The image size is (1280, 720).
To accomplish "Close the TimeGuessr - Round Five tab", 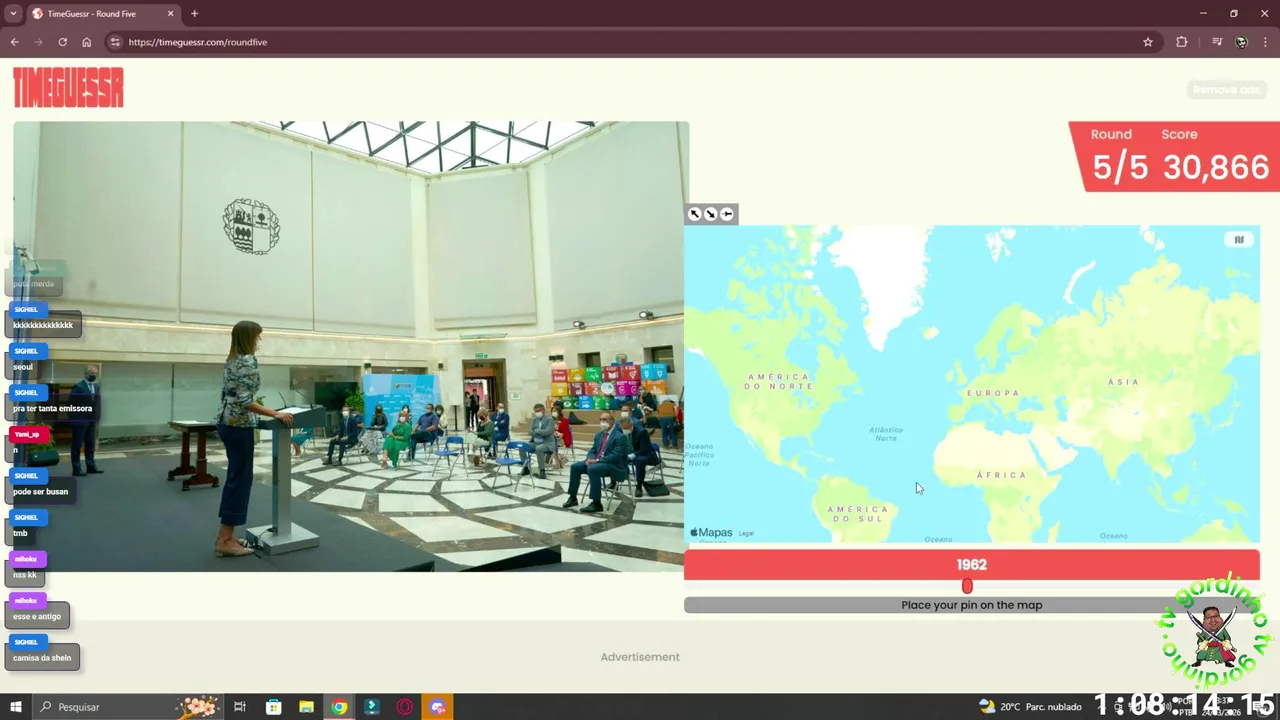I will [170, 14].
